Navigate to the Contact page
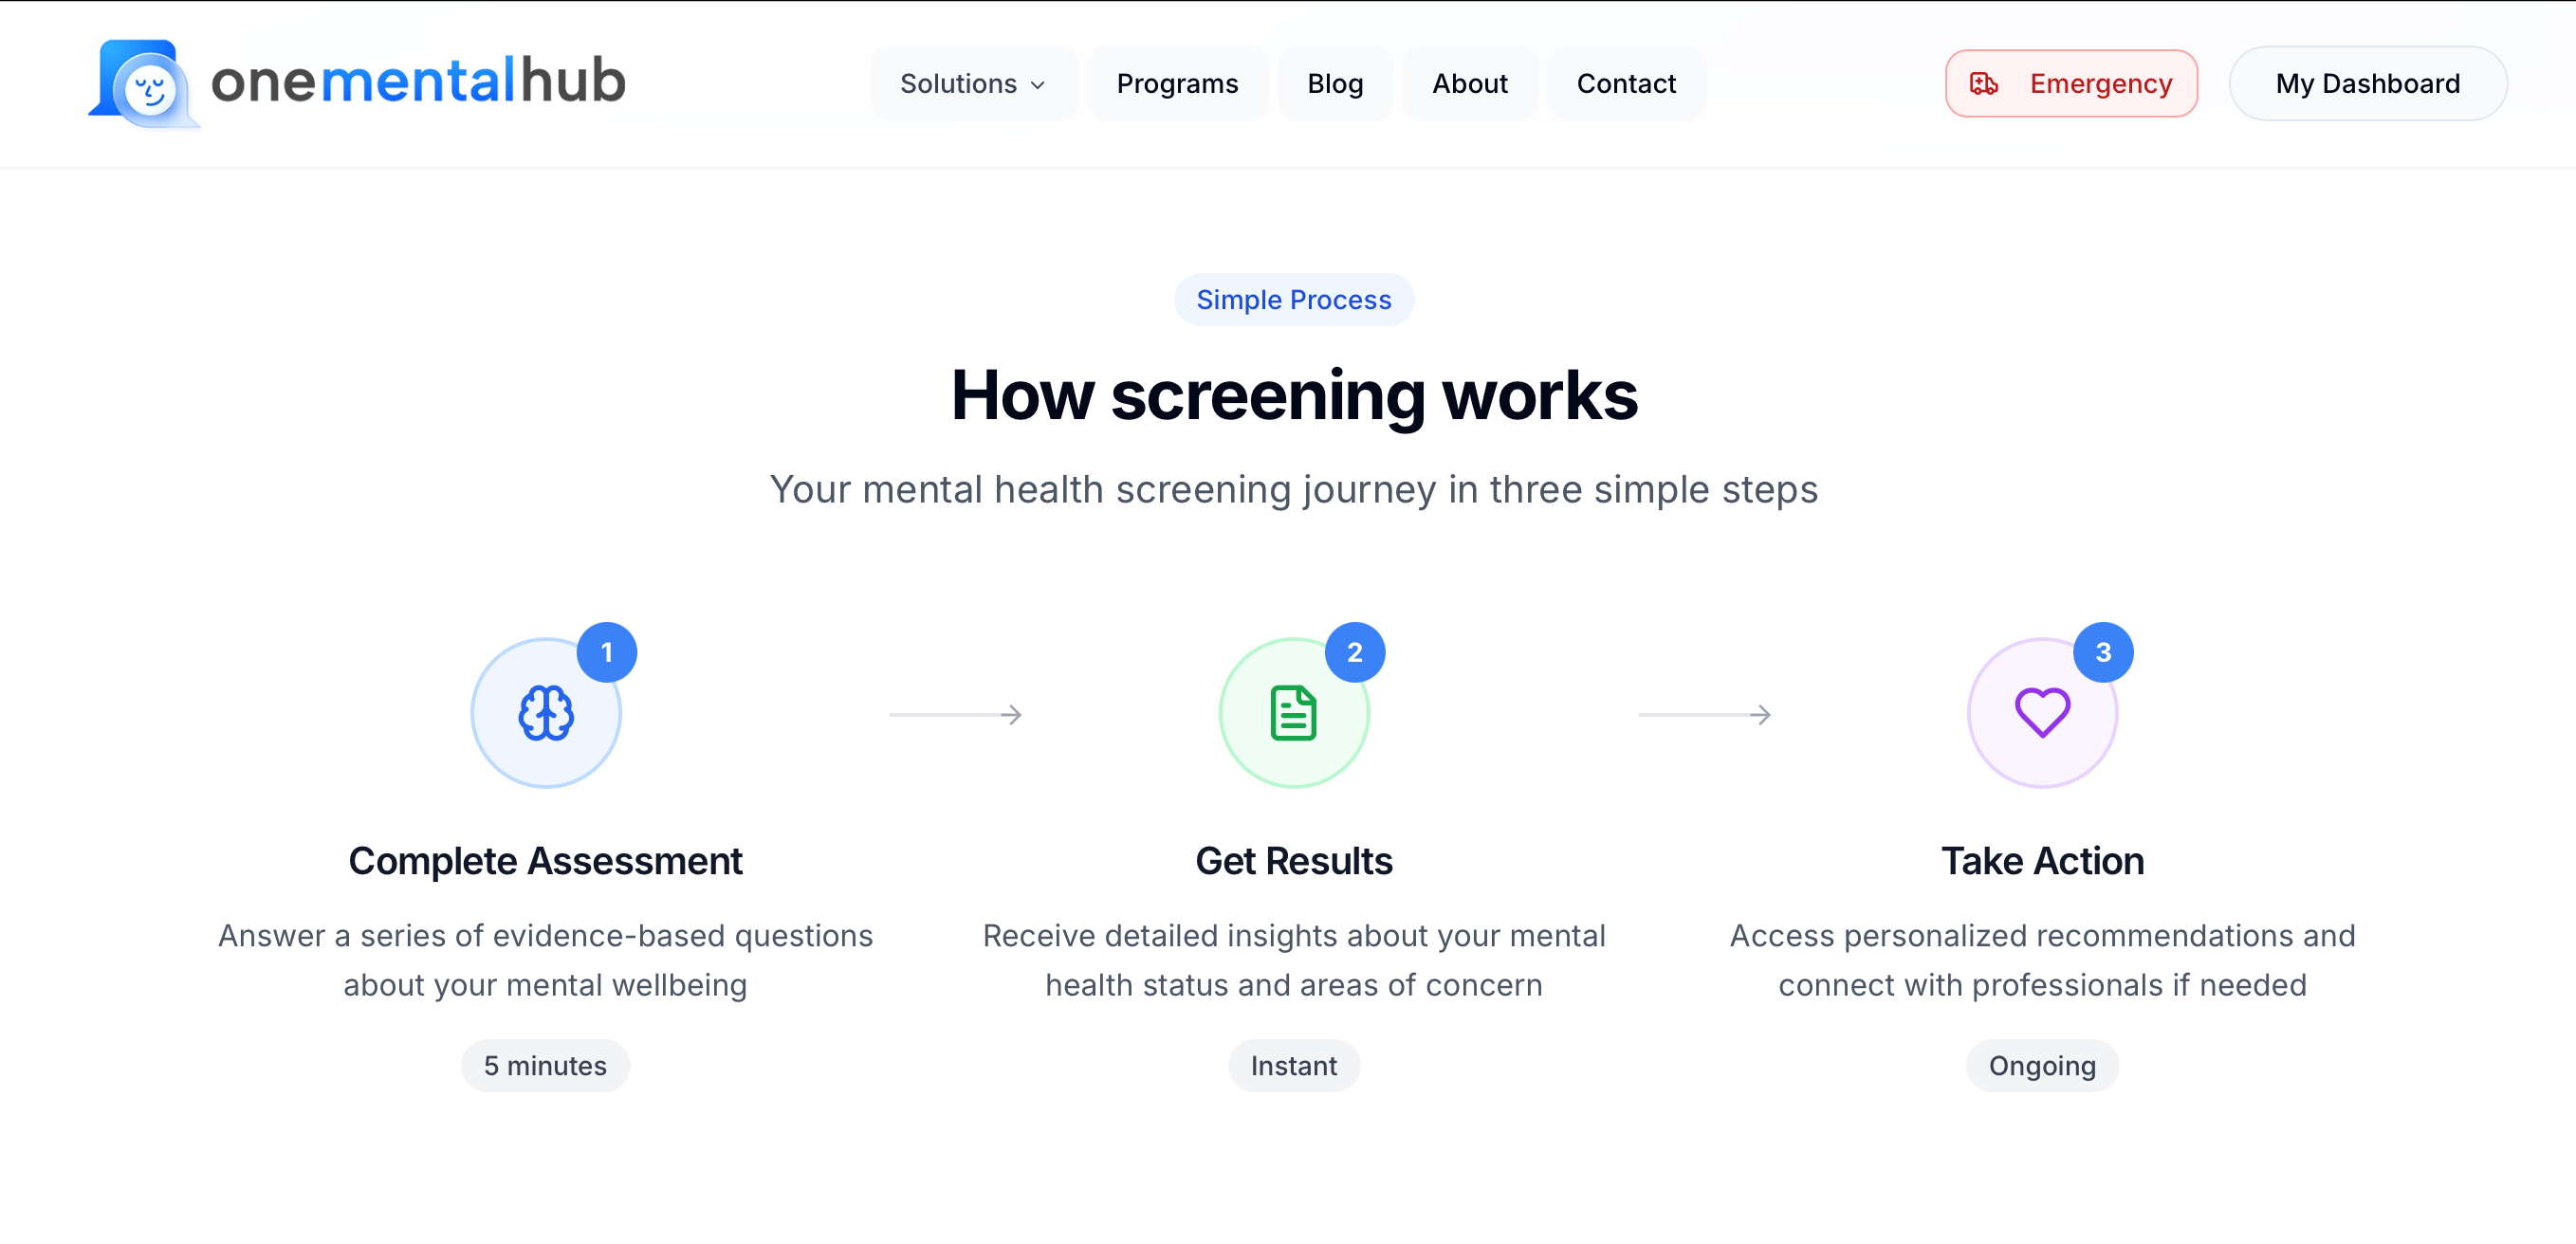Viewport: 2576px width, 1244px height. pos(1626,84)
